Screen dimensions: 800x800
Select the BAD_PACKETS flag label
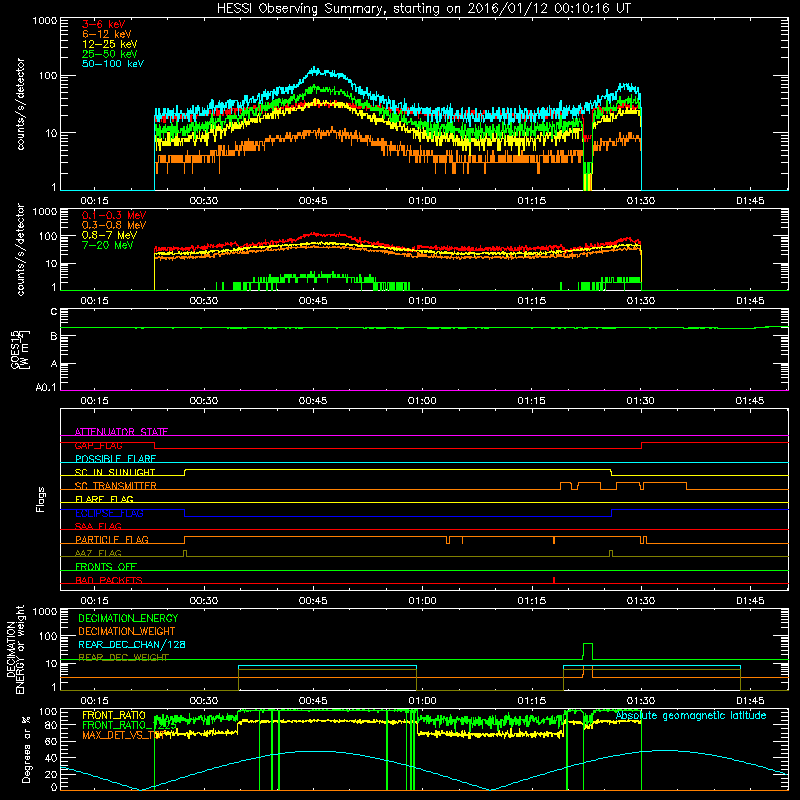click(x=109, y=580)
